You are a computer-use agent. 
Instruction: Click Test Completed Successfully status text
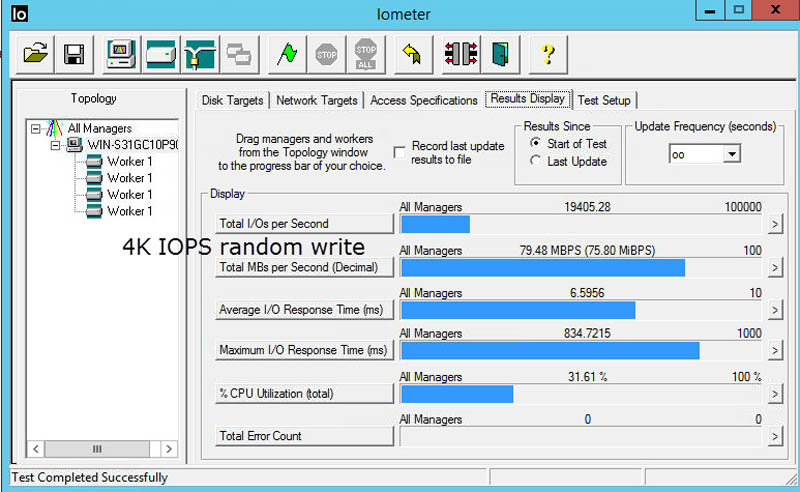tap(90, 477)
